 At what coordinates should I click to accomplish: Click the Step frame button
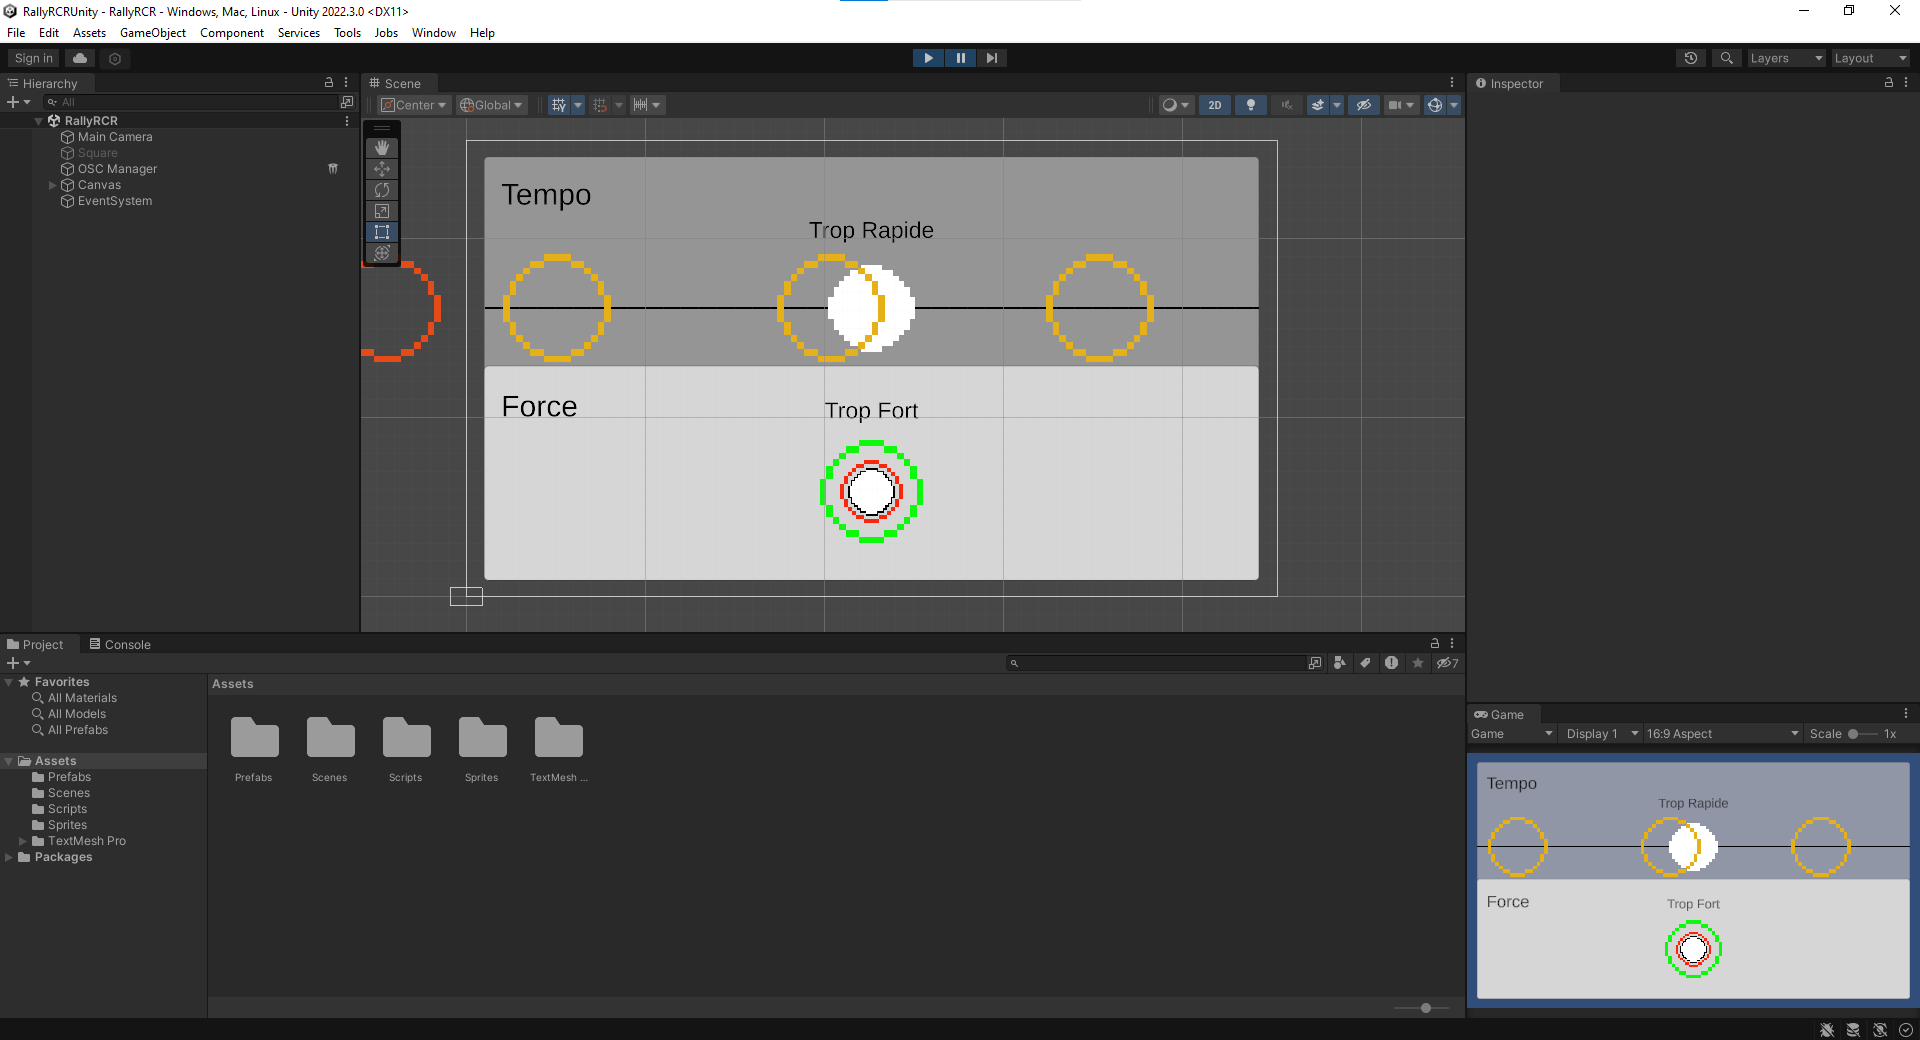[991, 58]
